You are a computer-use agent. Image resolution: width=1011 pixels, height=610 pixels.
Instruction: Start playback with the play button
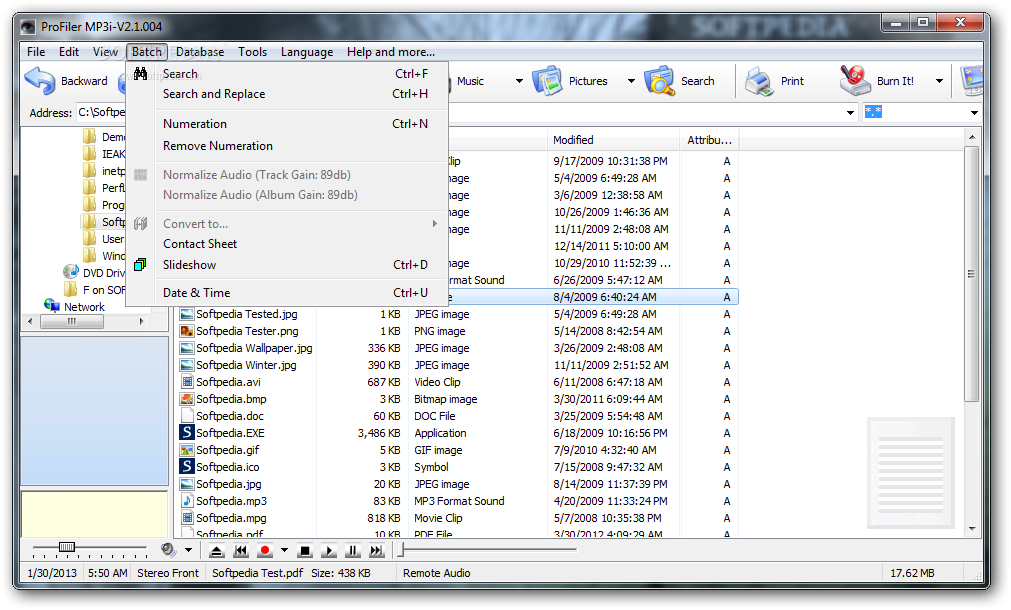pyautogui.click(x=328, y=551)
